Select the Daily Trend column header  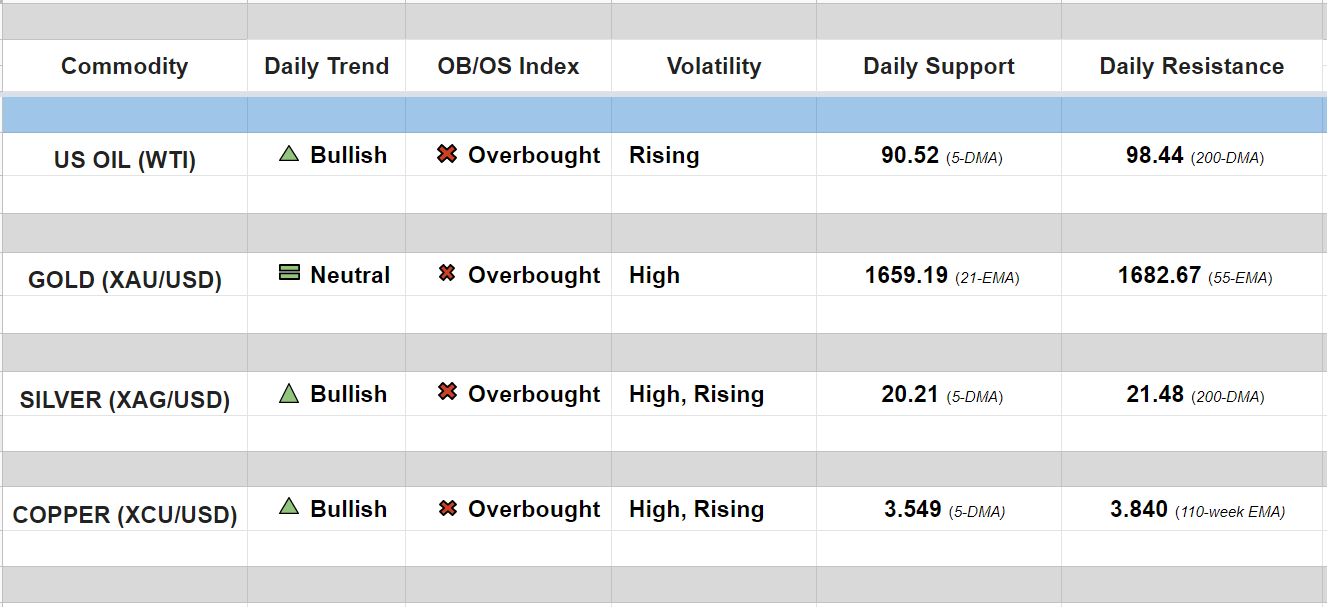[x=326, y=67]
